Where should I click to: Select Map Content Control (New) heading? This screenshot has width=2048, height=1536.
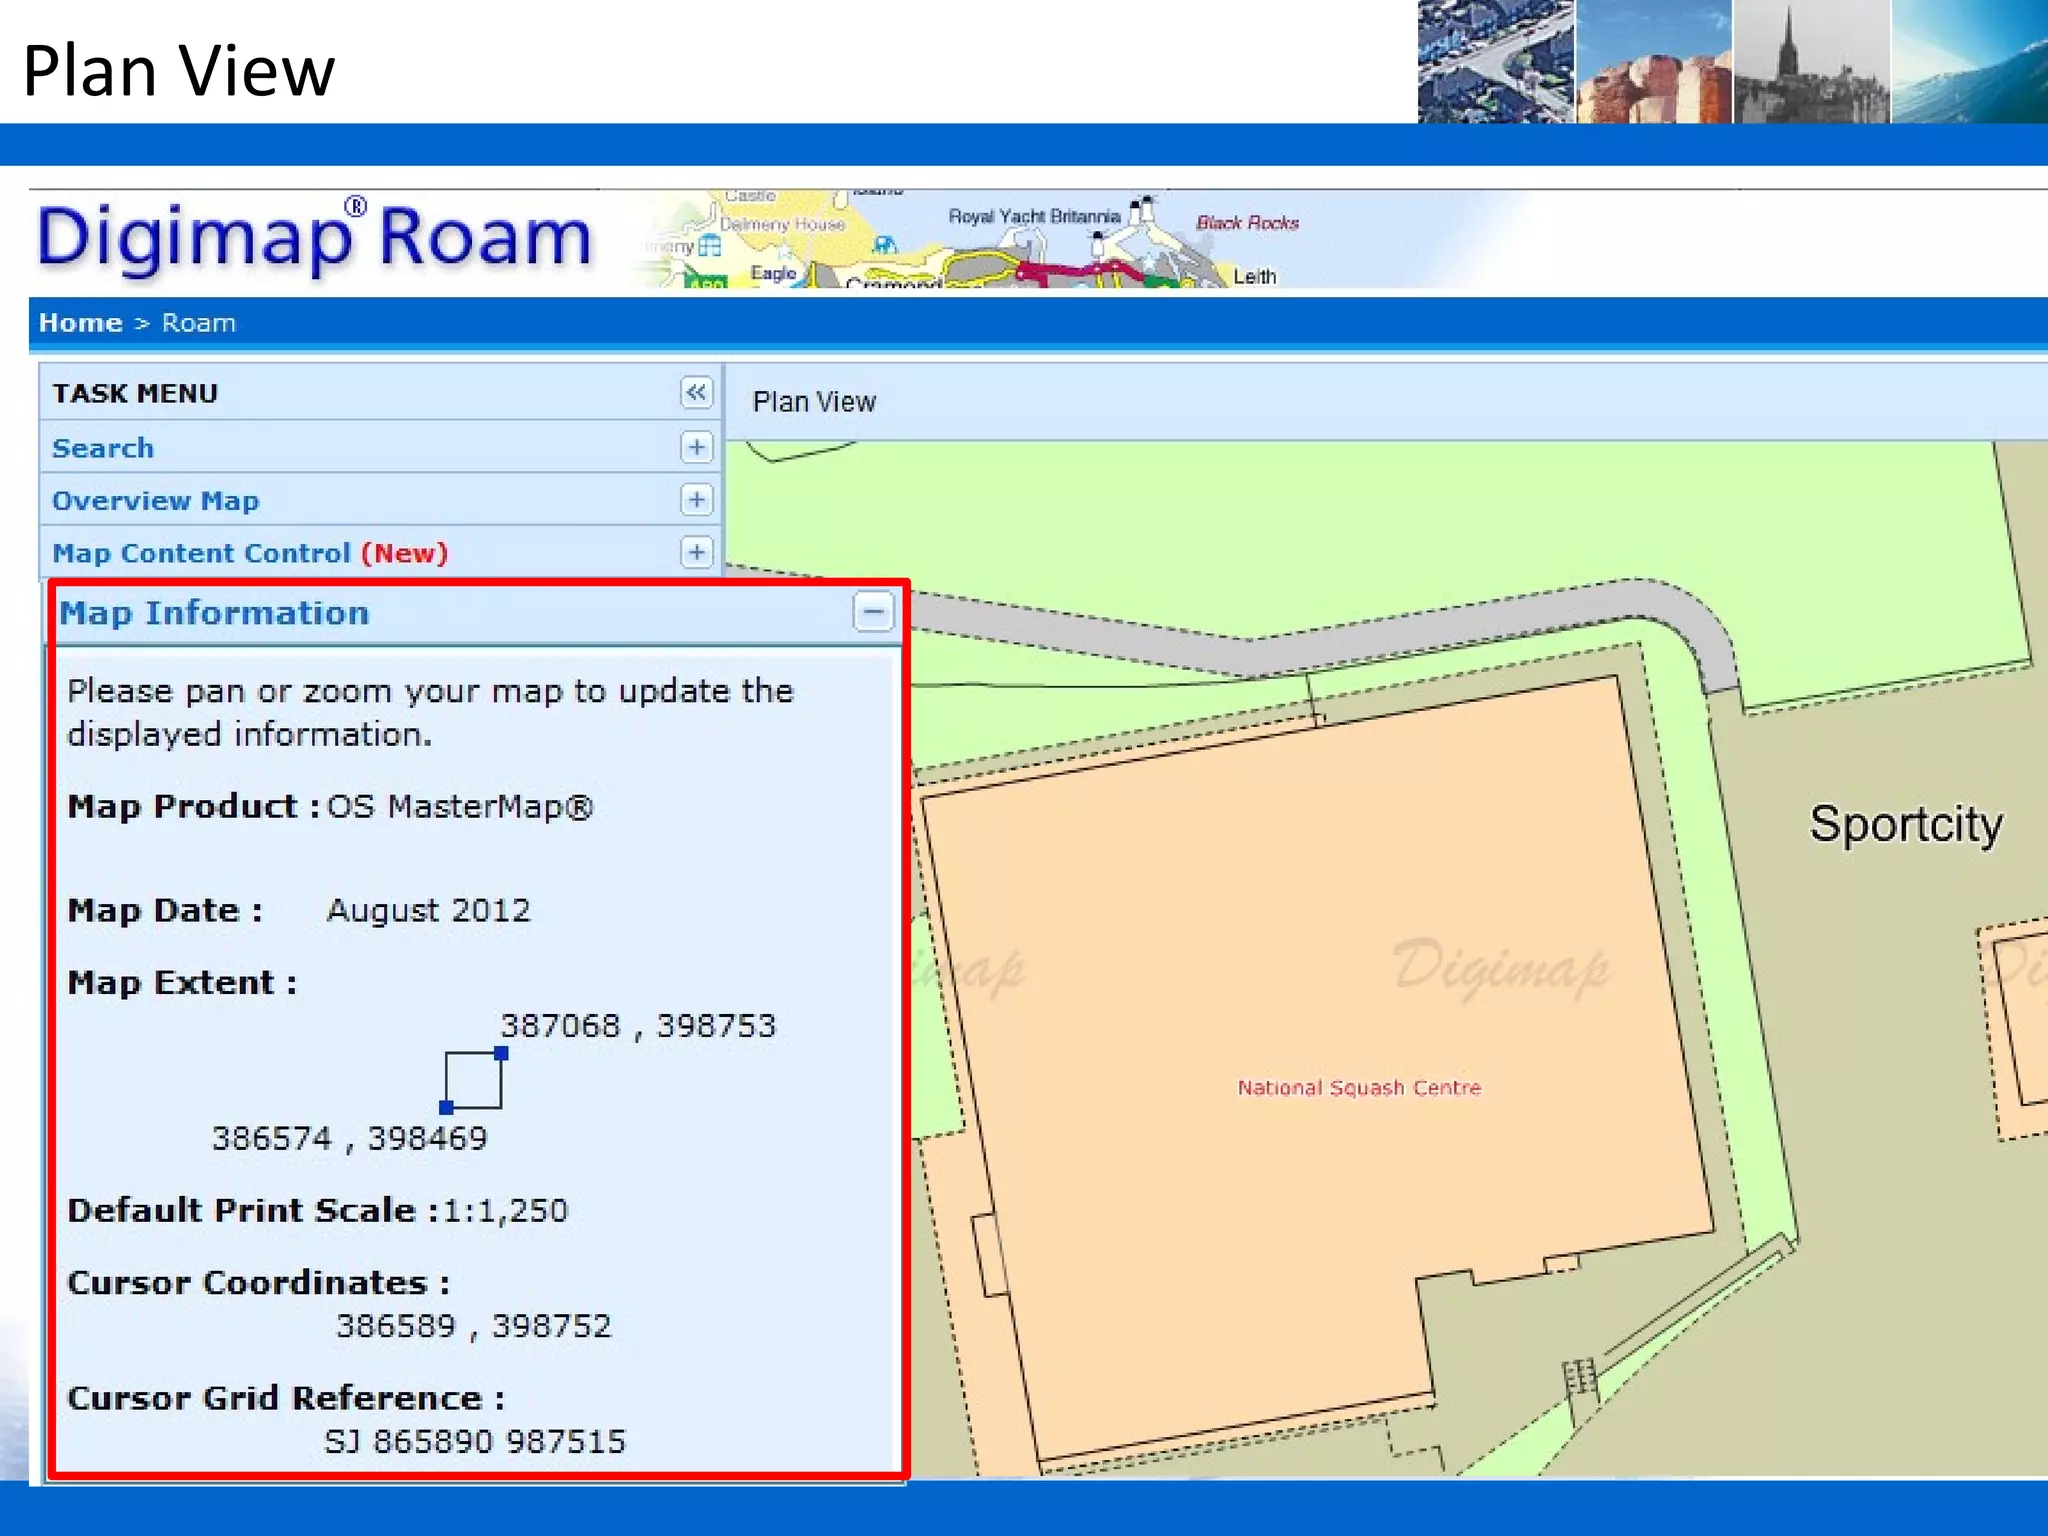250,553
